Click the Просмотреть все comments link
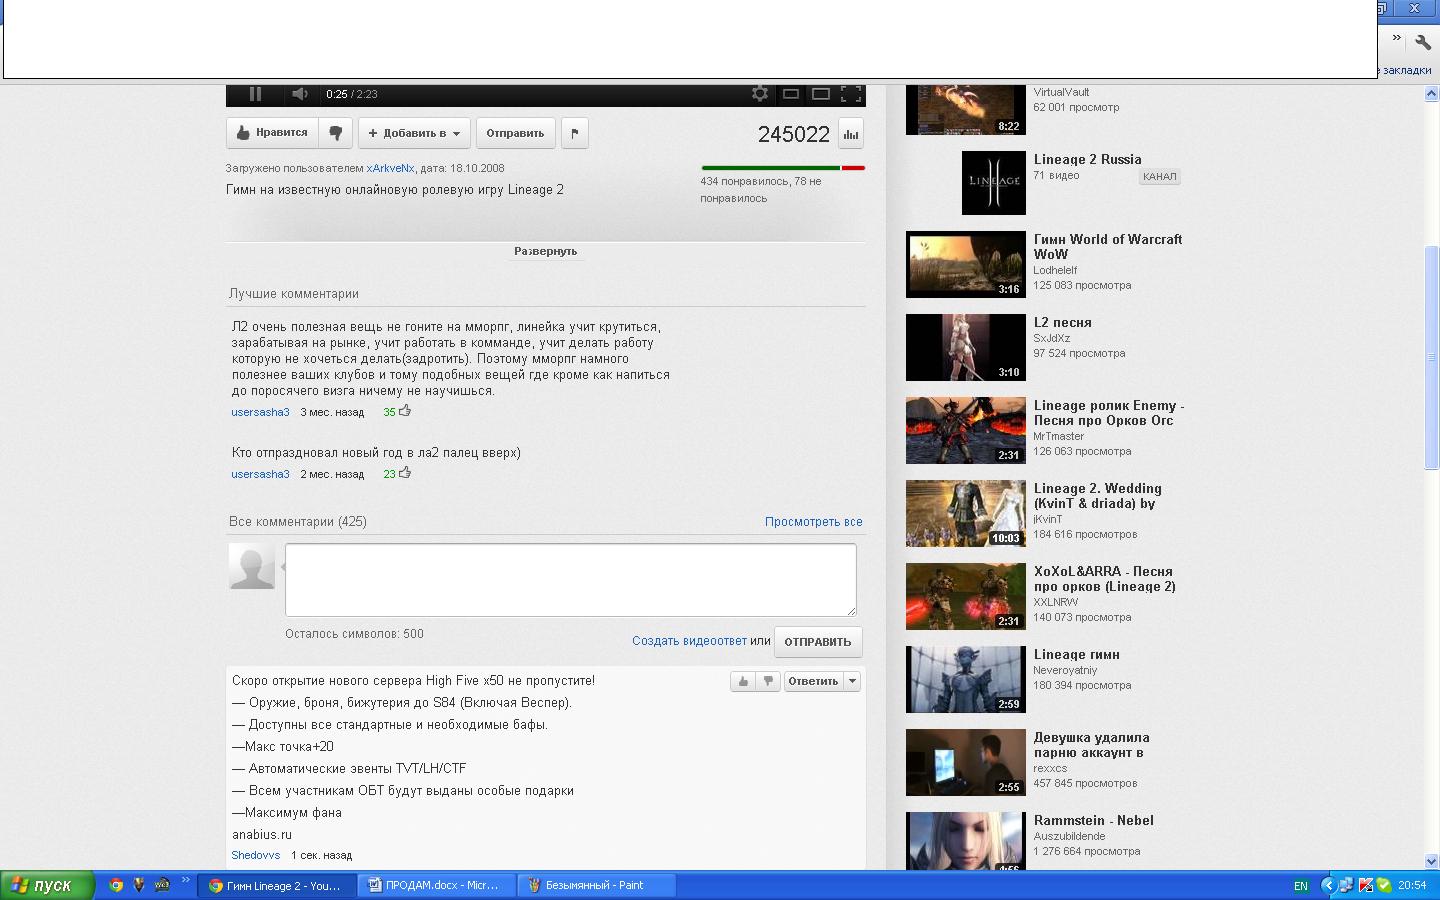 pyautogui.click(x=813, y=522)
